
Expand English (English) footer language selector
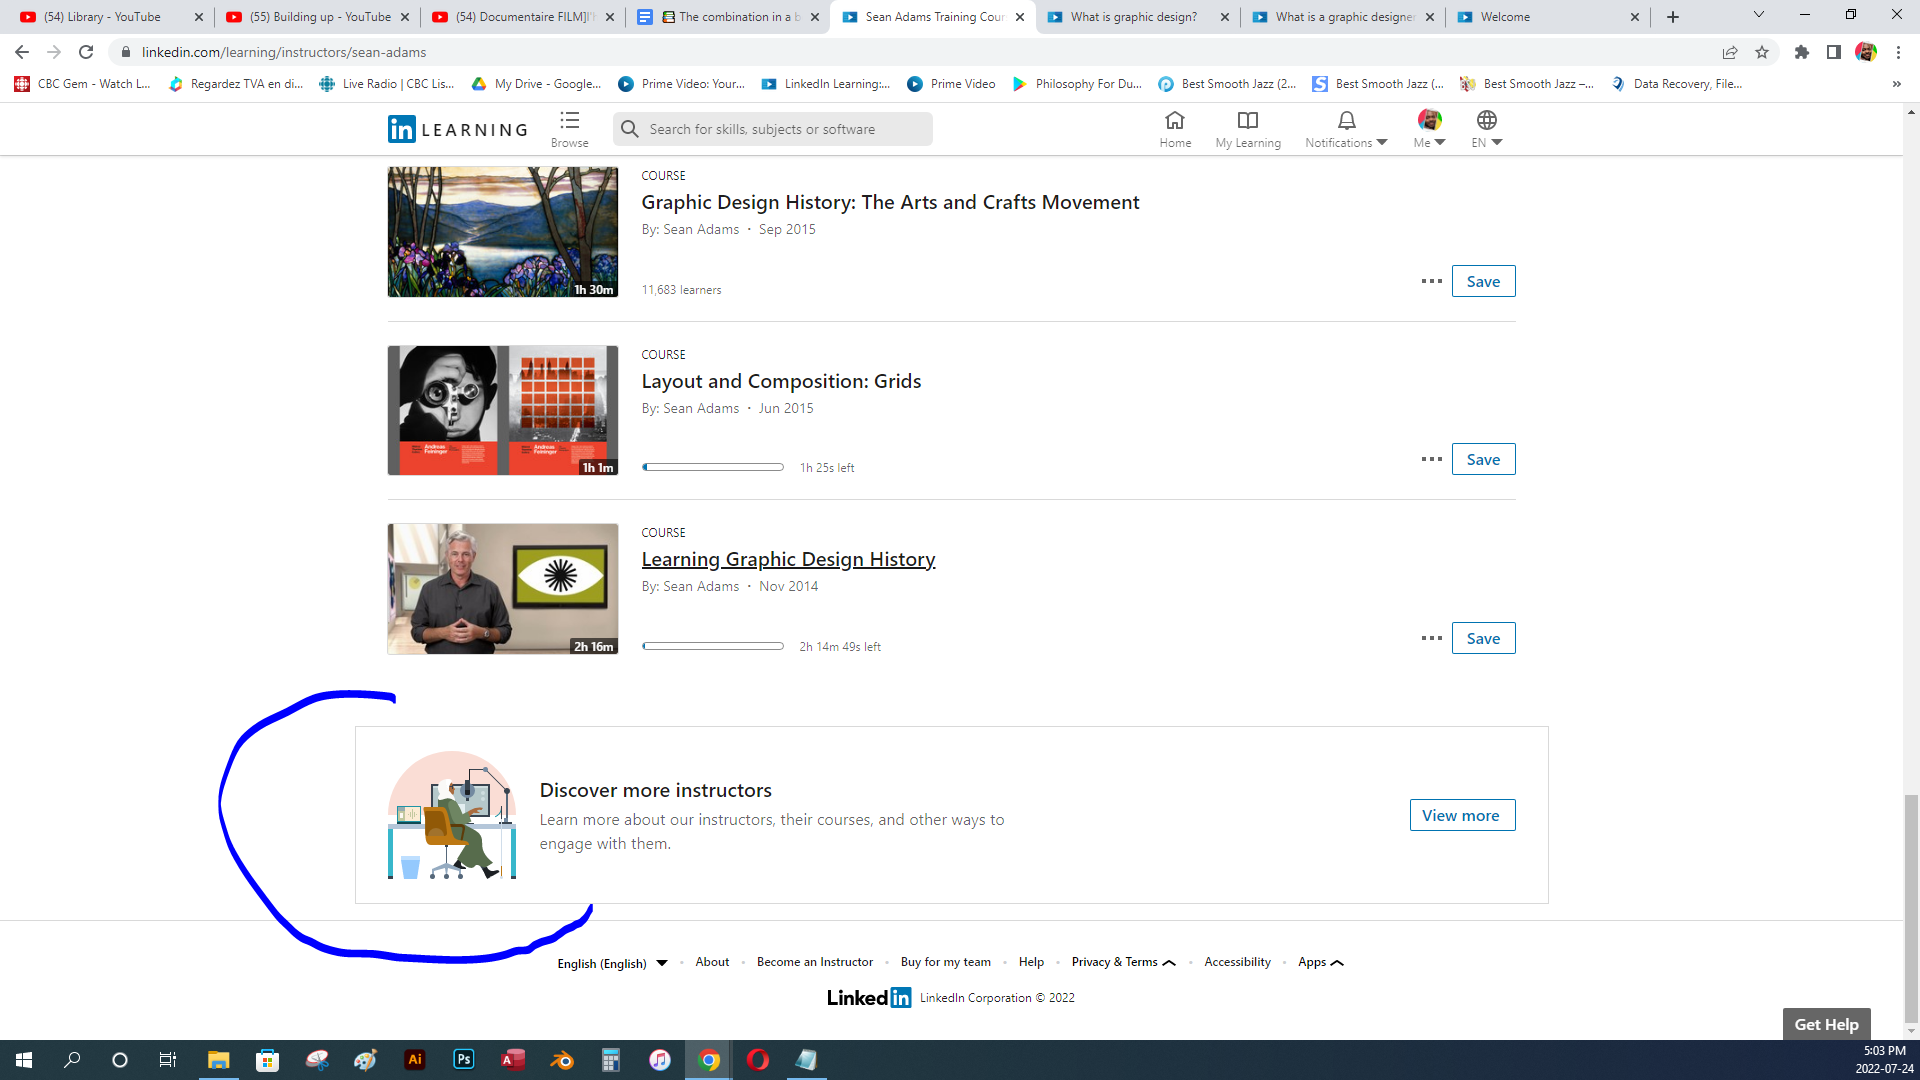pos(612,963)
